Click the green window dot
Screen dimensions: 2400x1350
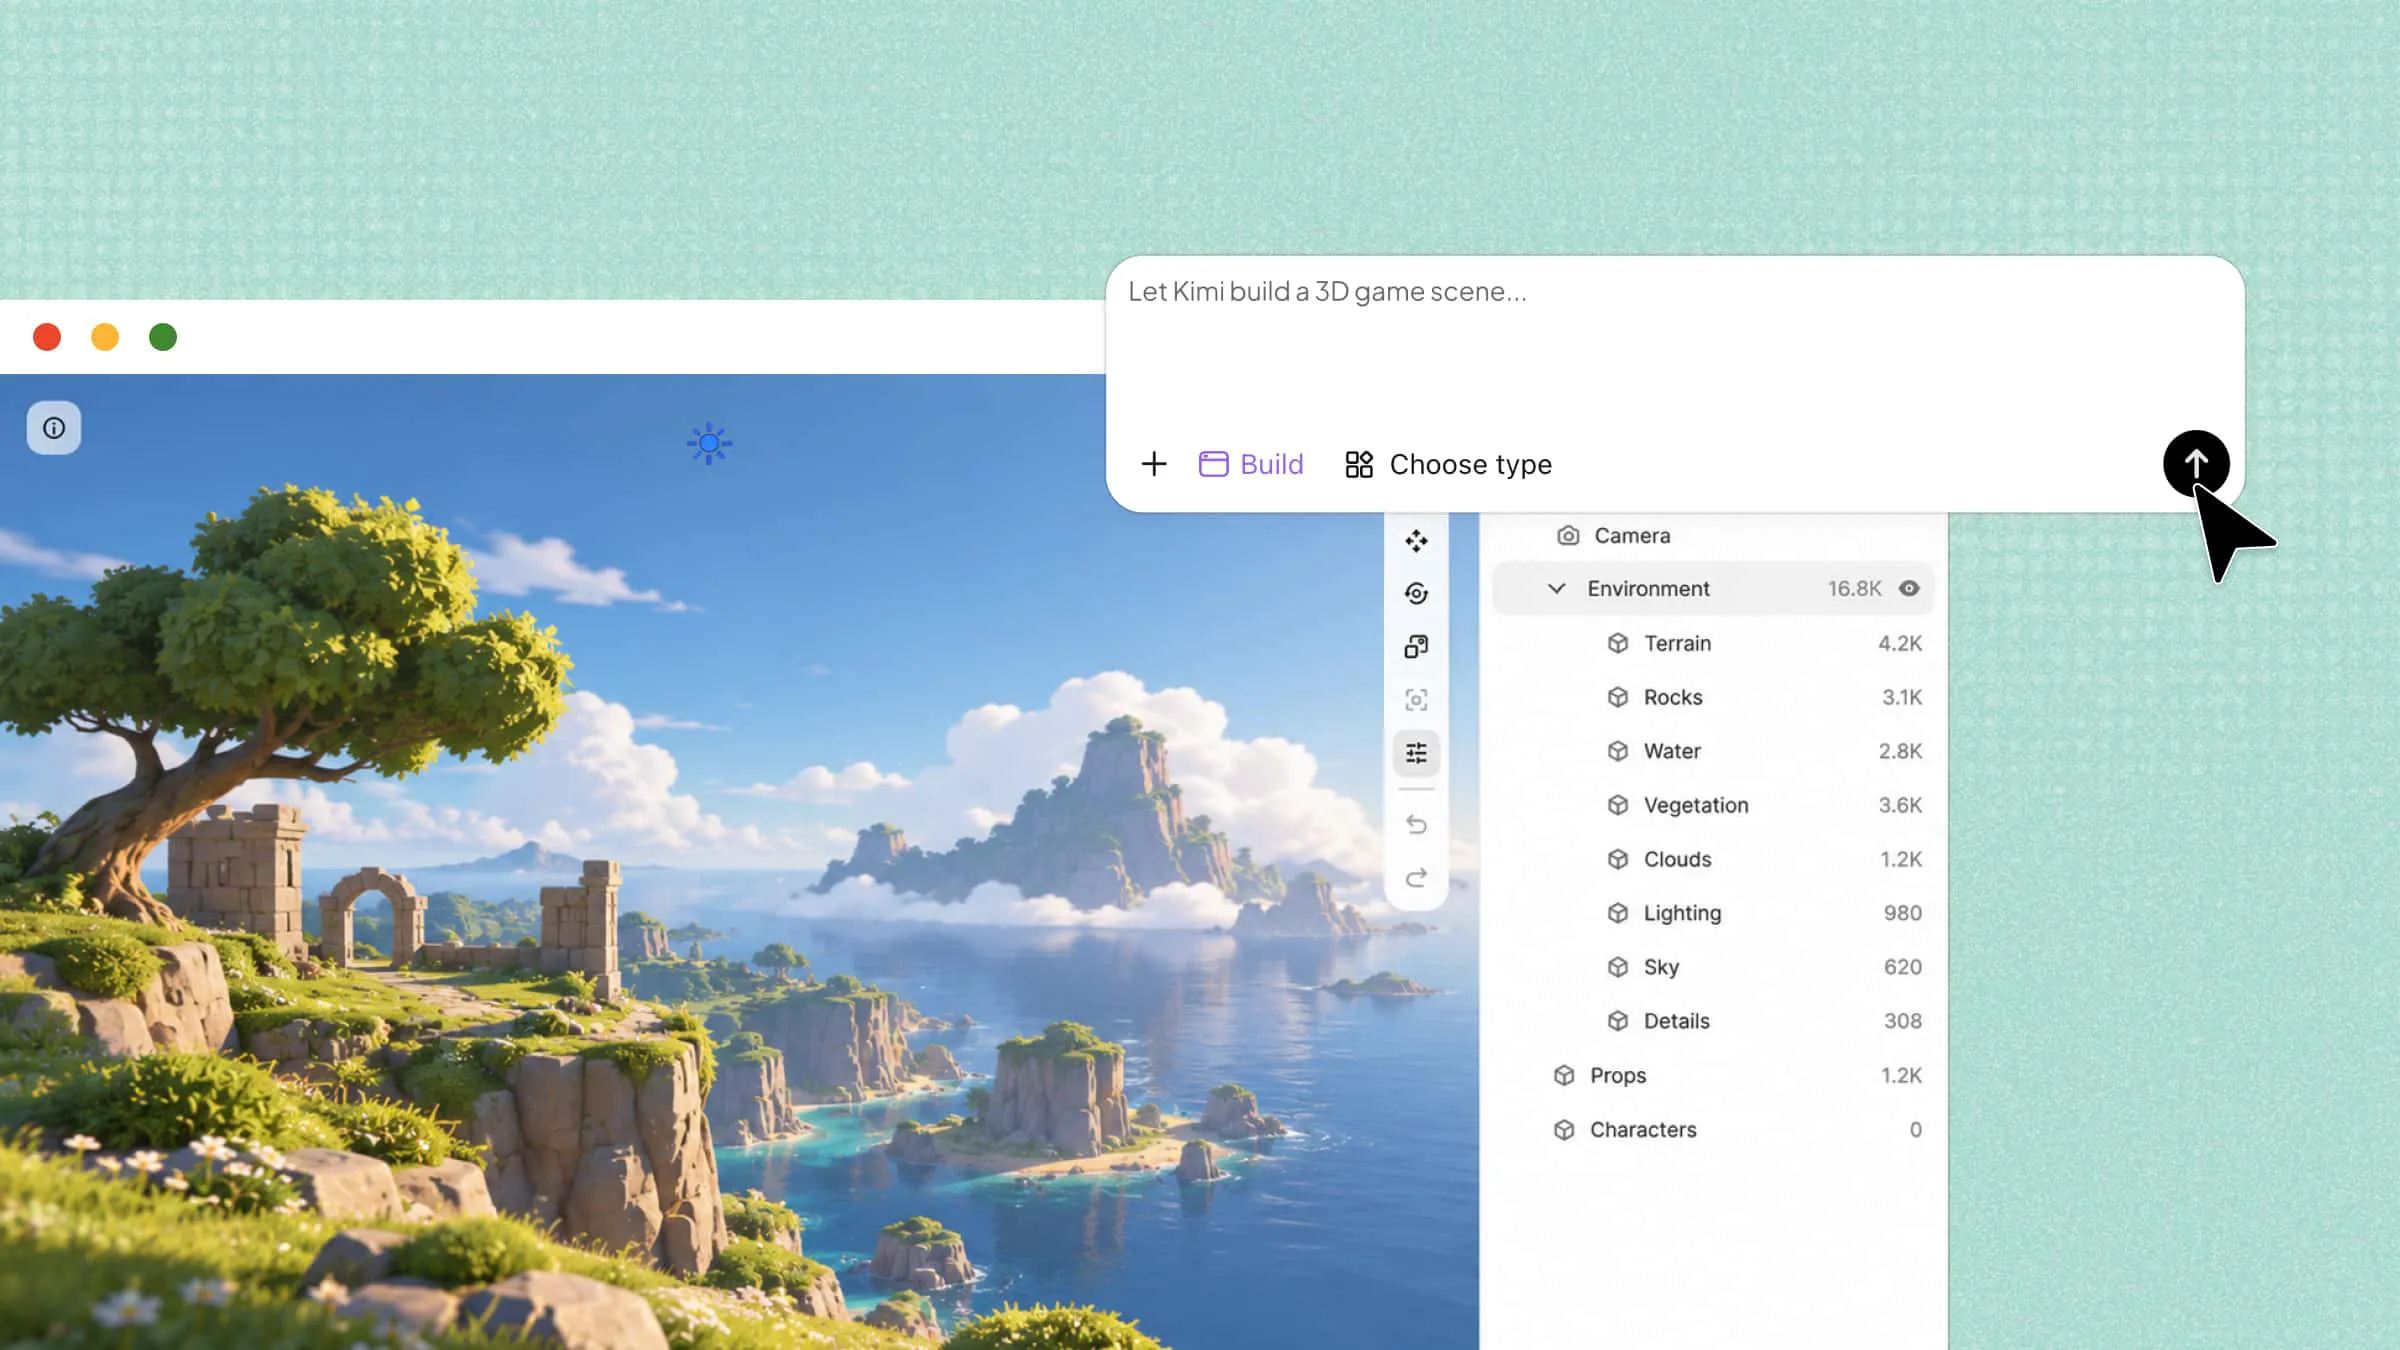[163, 337]
